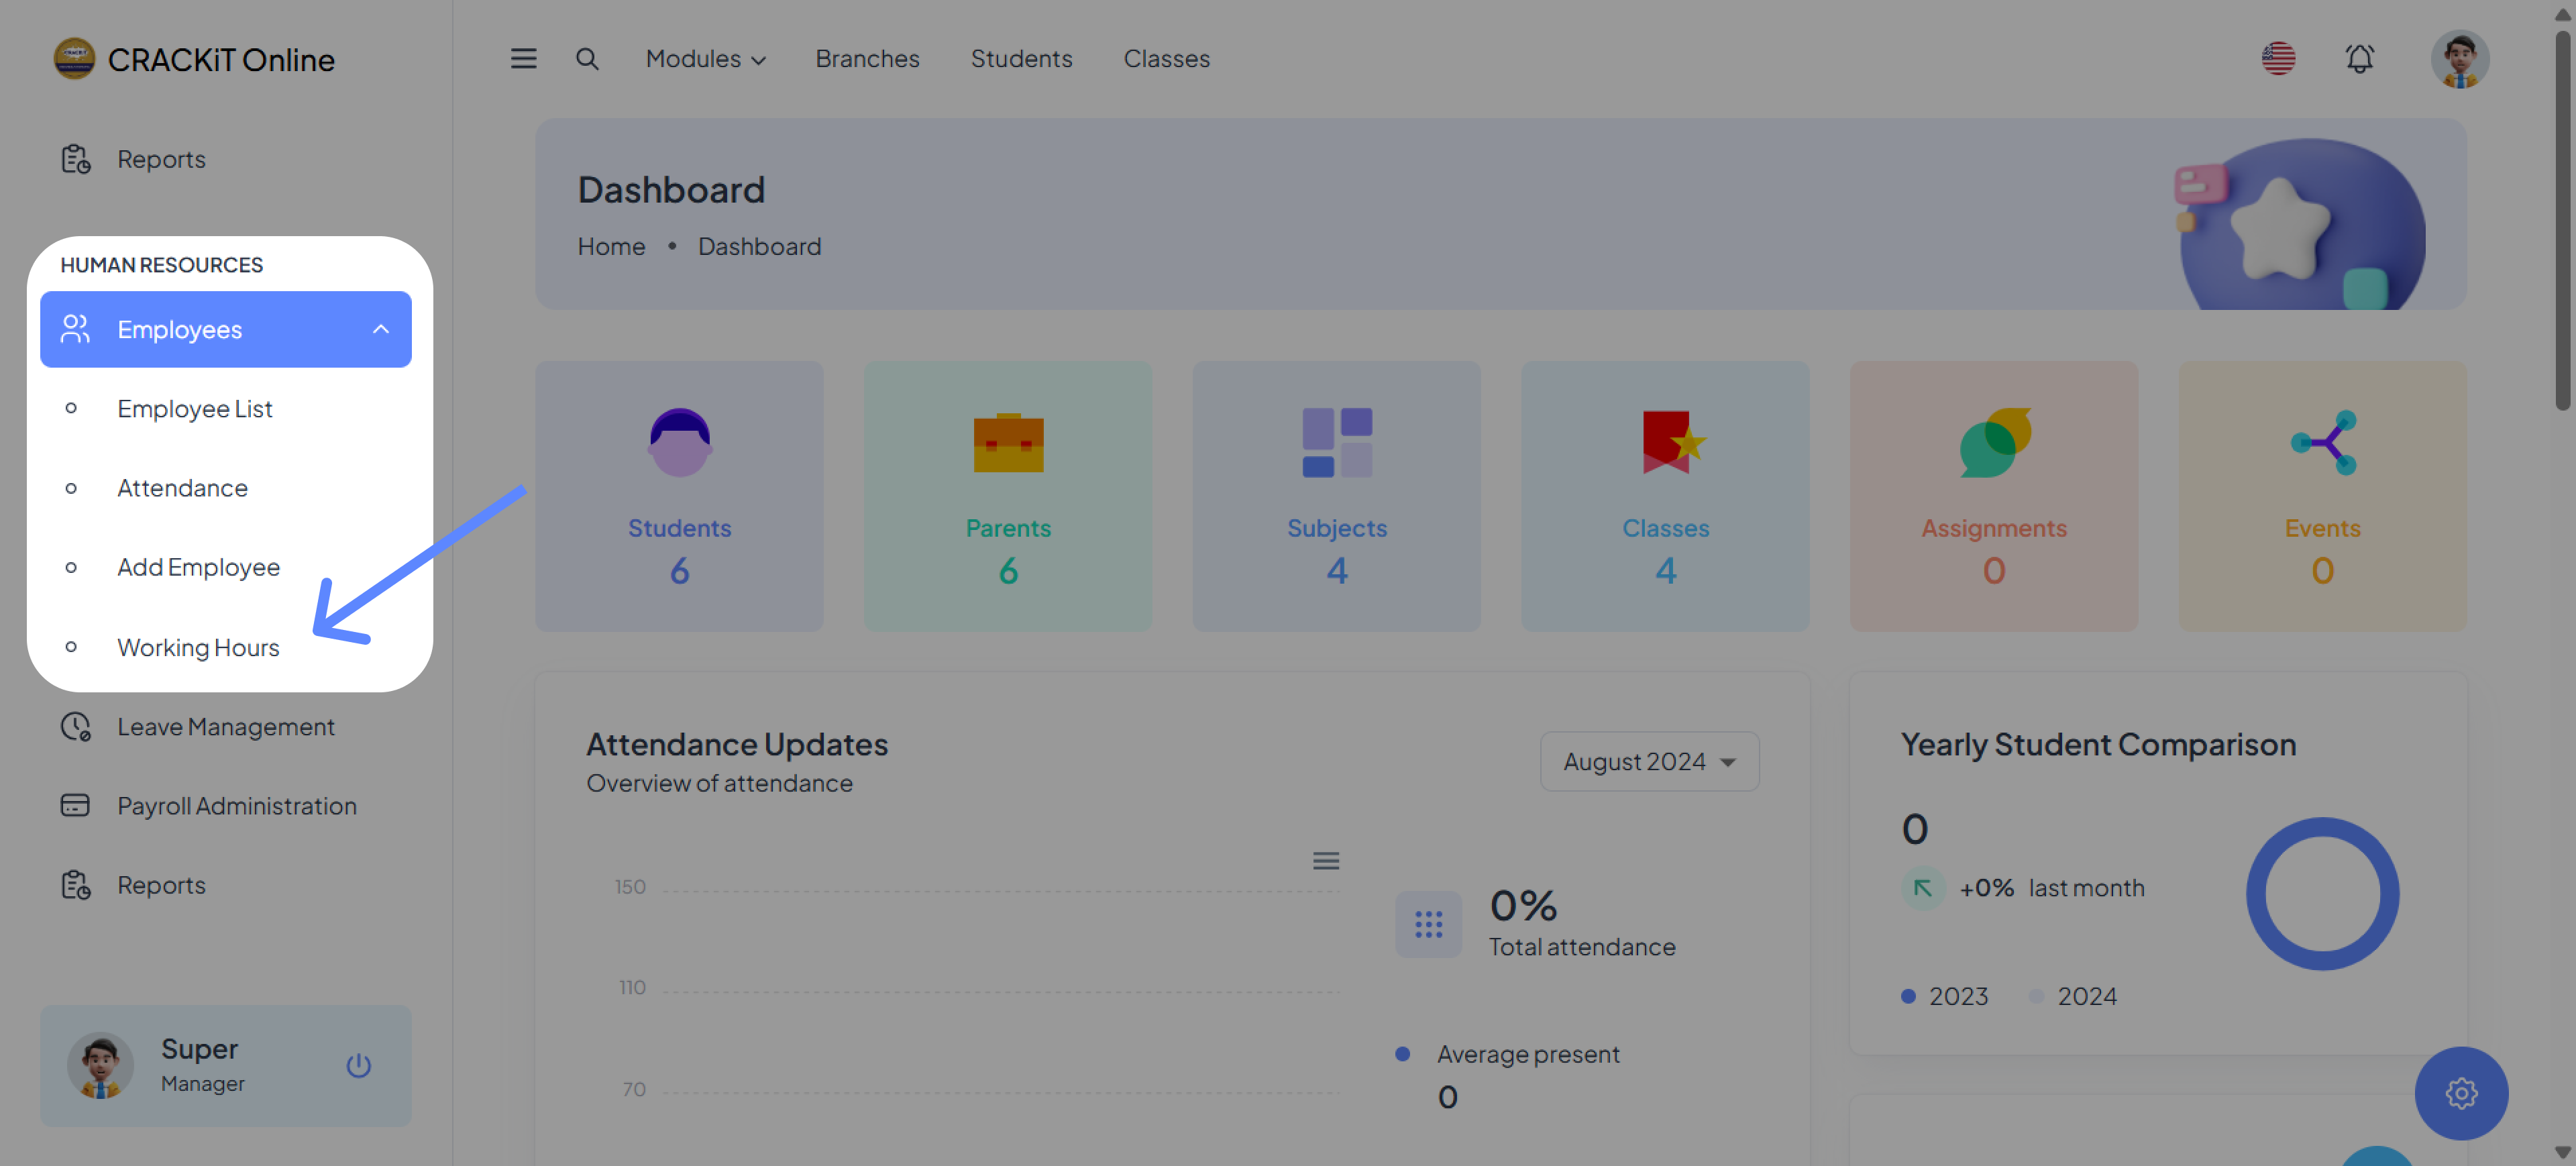Viewport: 2576px width, 1166px height.
Task: Open Leave Management in sidebar
Action: click(225, 726)
